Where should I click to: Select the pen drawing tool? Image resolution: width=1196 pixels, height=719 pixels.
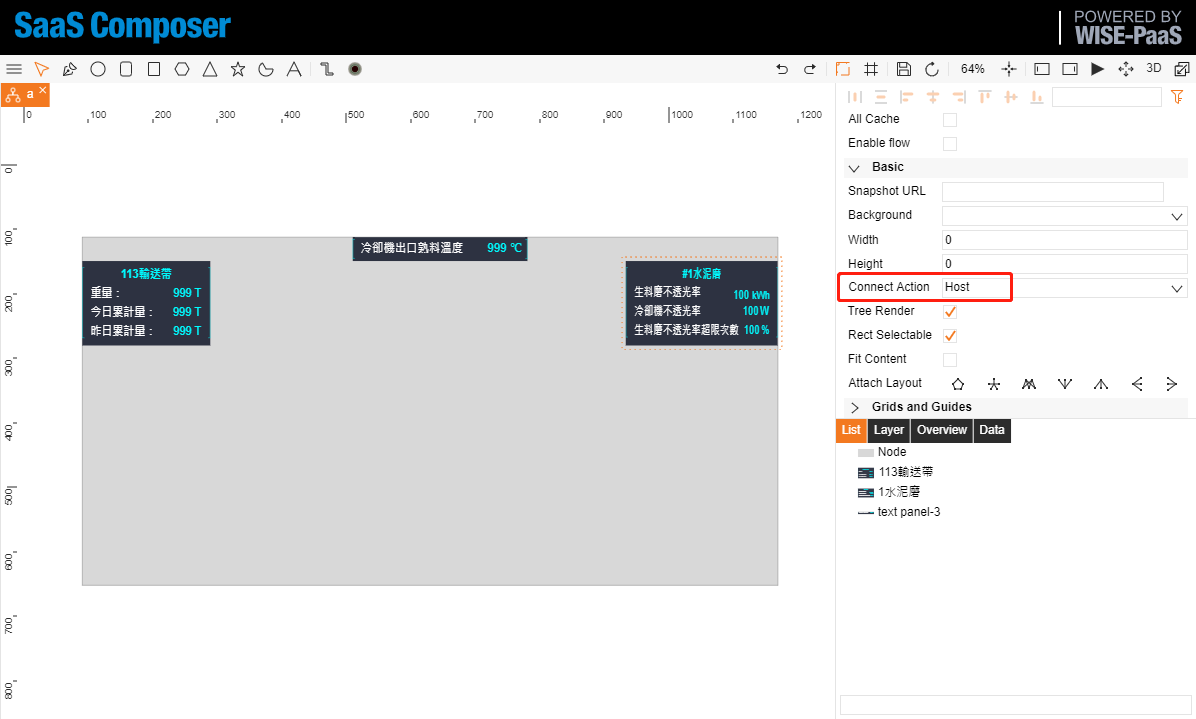[69, 69]
